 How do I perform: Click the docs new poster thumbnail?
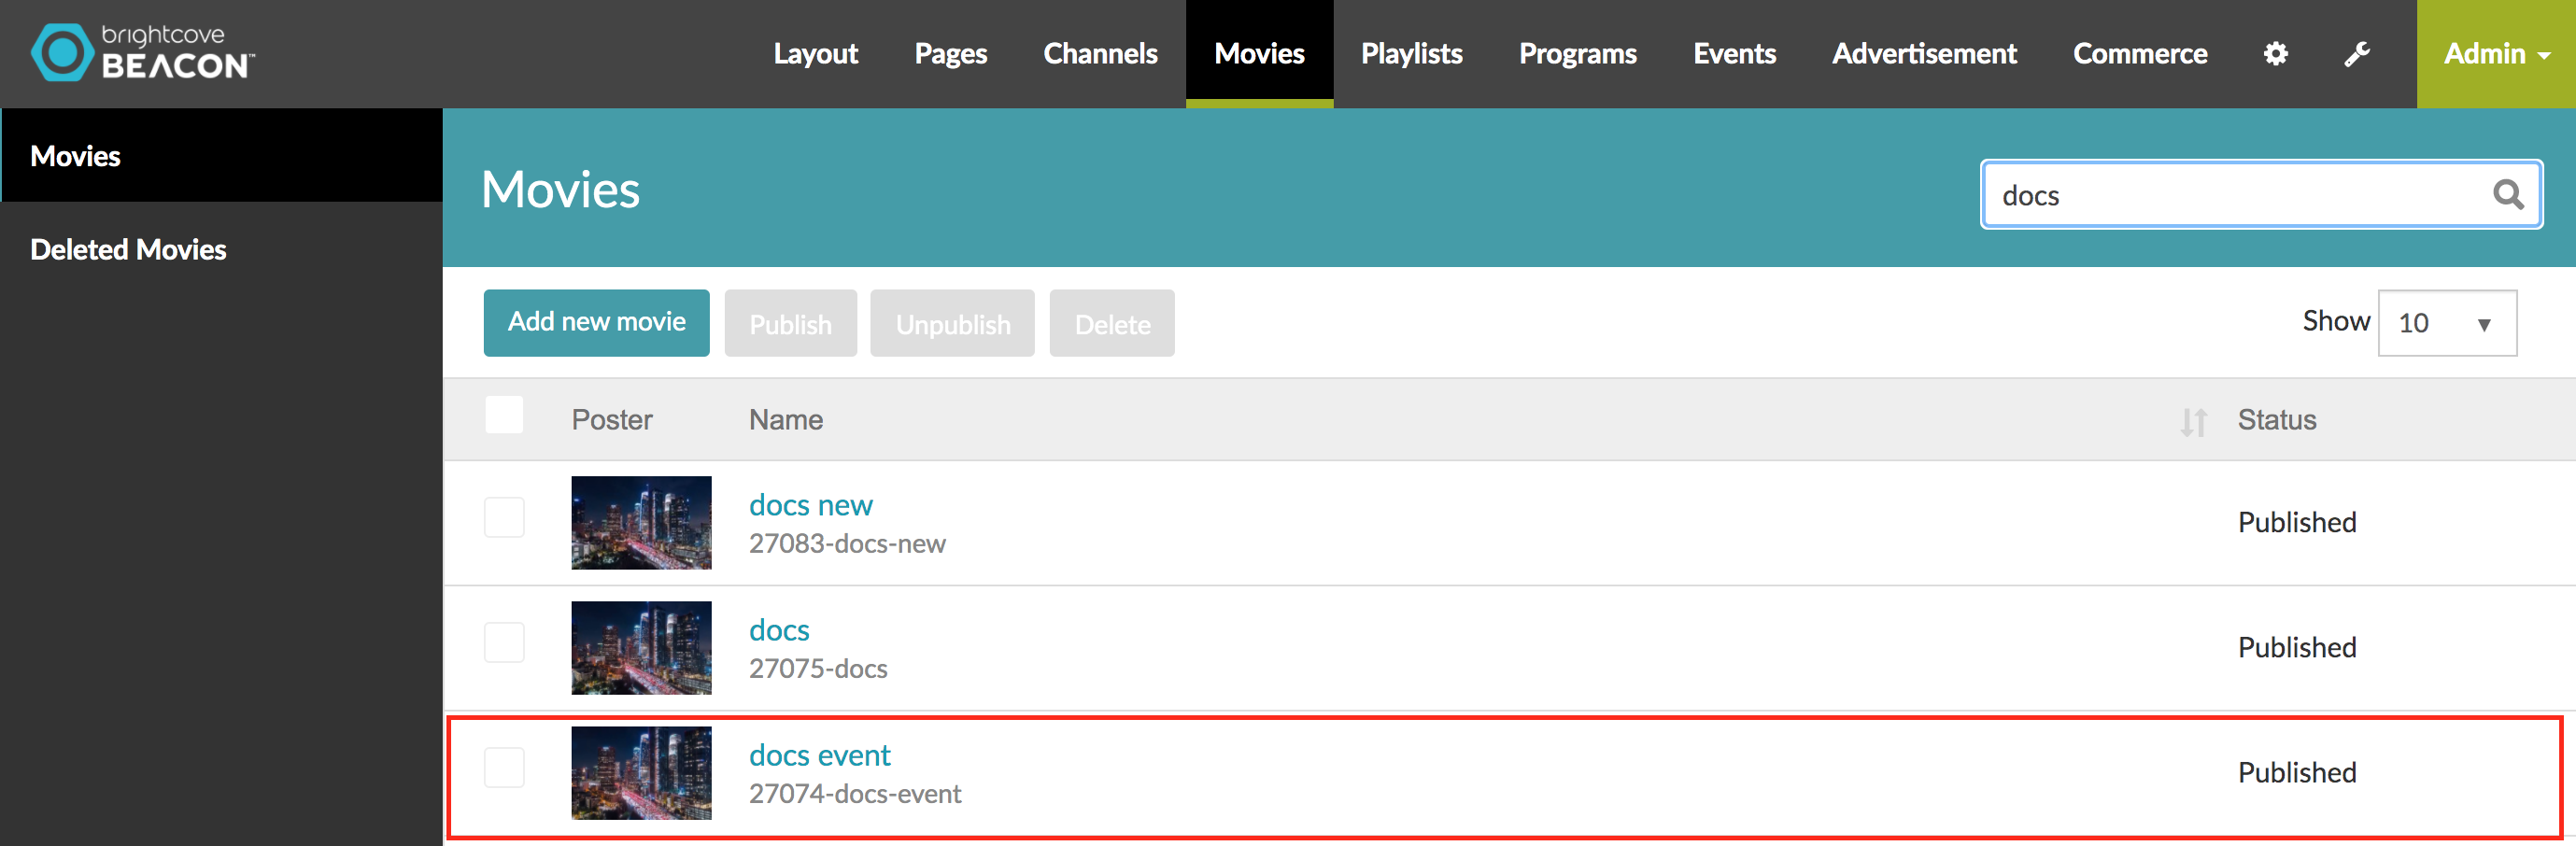click(x=641, y=522)
